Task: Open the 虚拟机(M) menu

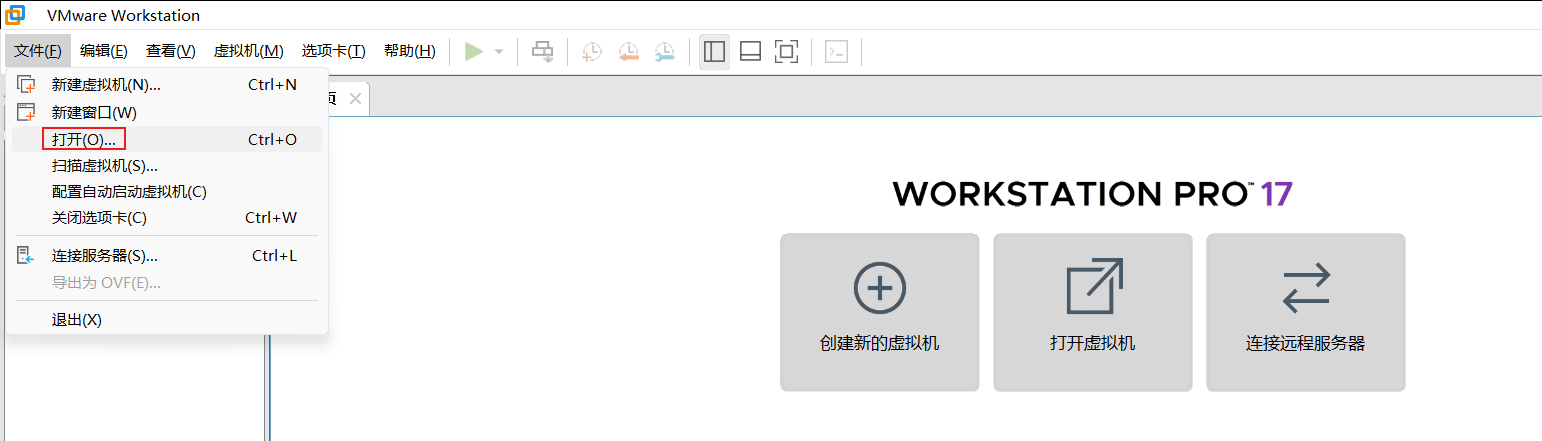Action: [248, 51]
